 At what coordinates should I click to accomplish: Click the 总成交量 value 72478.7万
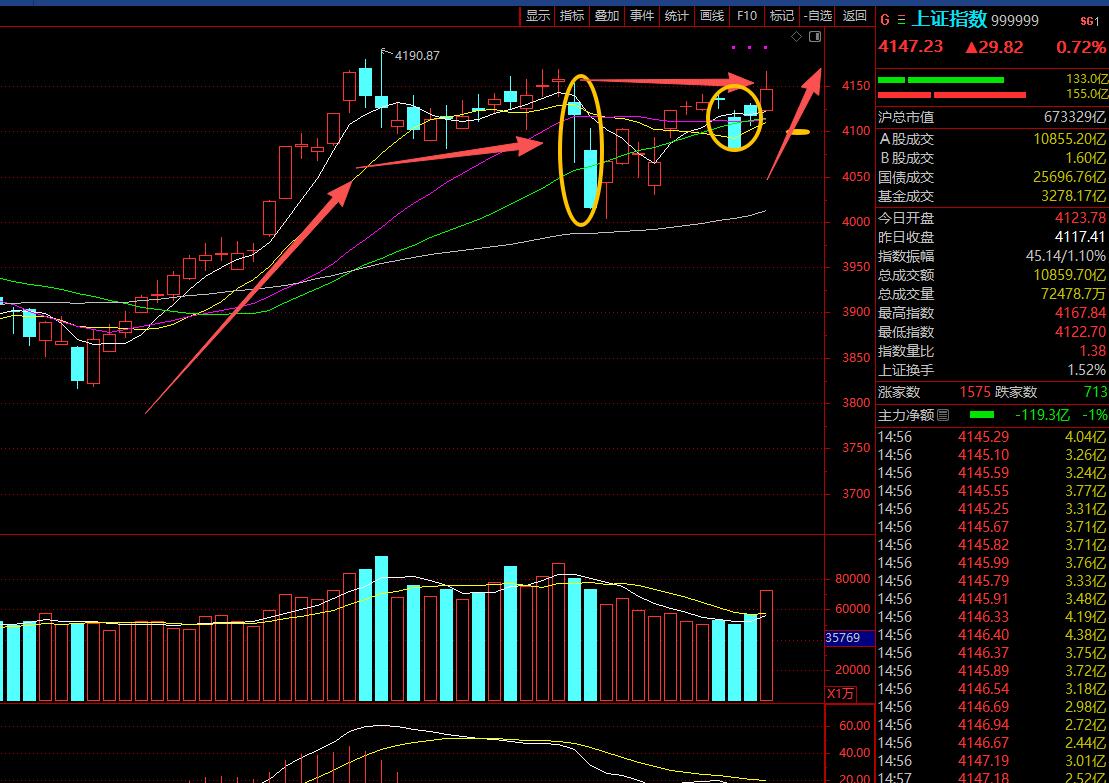point(1073,294)
